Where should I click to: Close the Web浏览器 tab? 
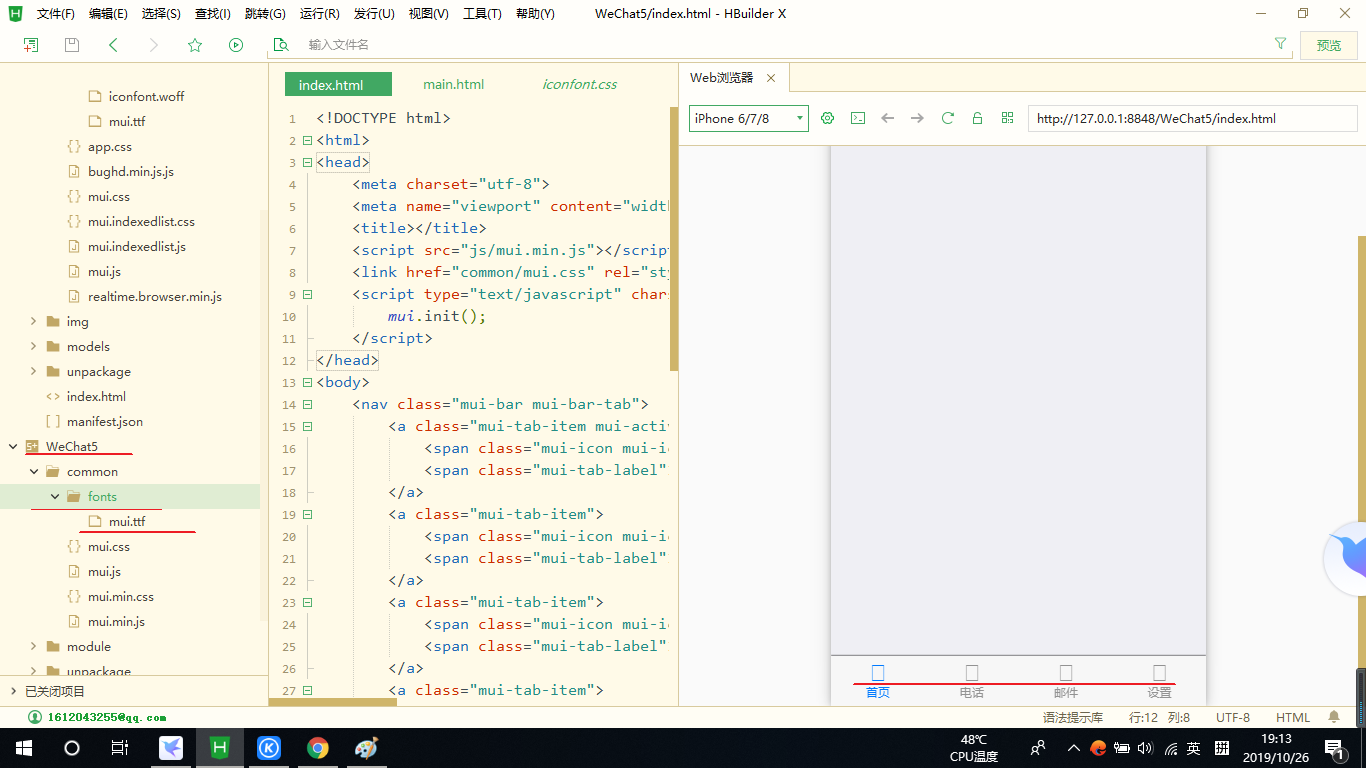[771, 78]
